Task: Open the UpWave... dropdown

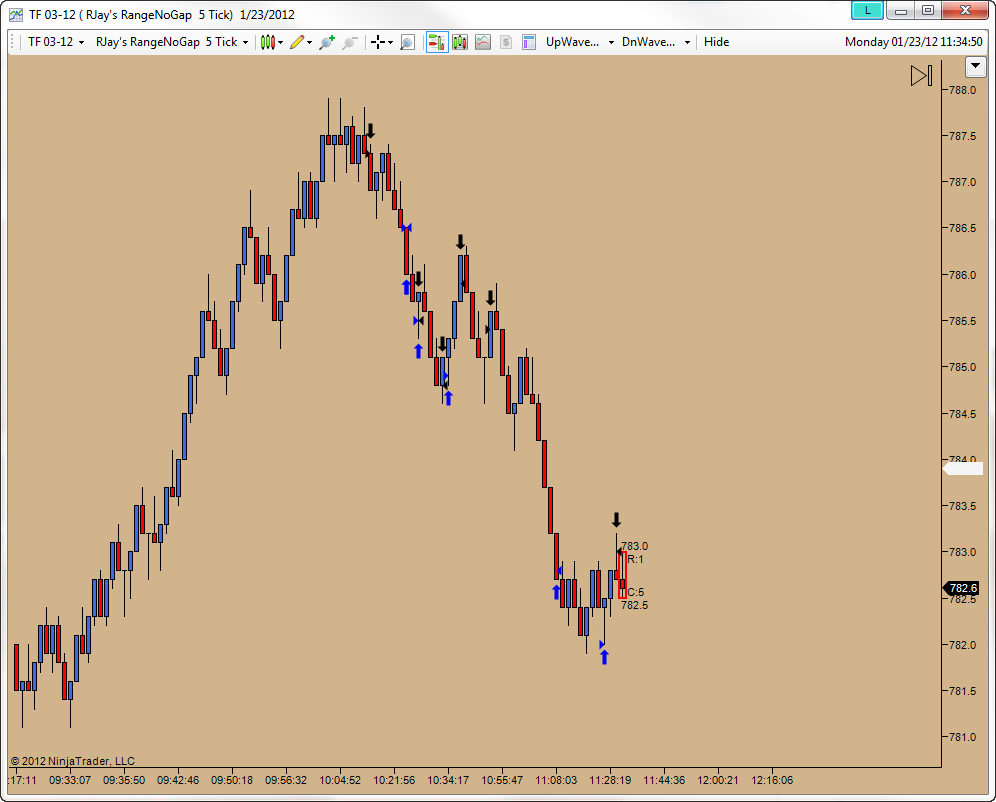Action: (579, 43)
